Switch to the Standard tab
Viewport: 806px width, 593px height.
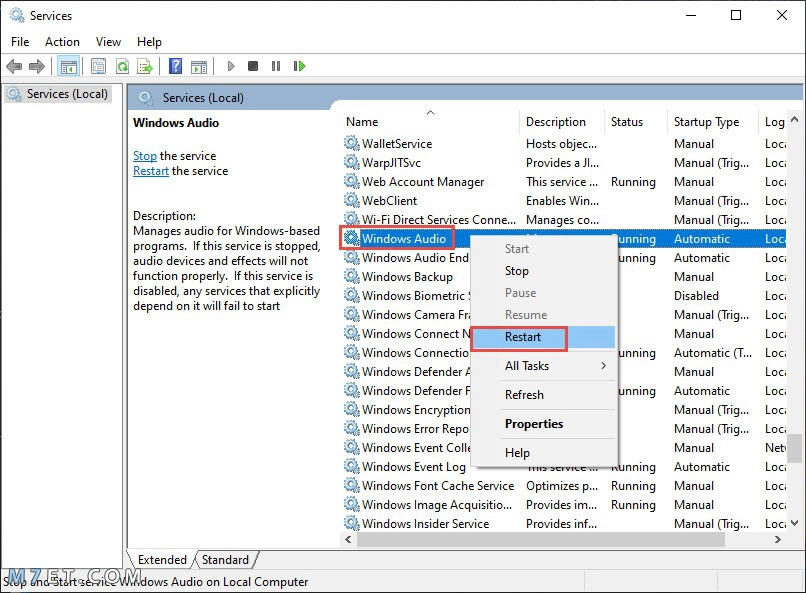(x=225, y=560)
